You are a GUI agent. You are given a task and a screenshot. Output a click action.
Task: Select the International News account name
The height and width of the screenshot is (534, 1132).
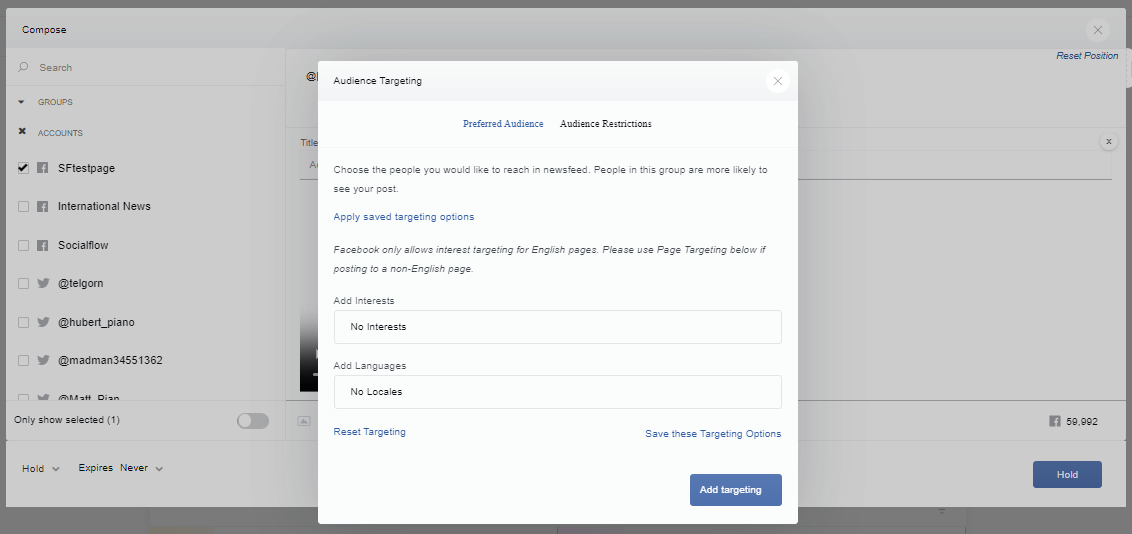click(x=105, y=206)
